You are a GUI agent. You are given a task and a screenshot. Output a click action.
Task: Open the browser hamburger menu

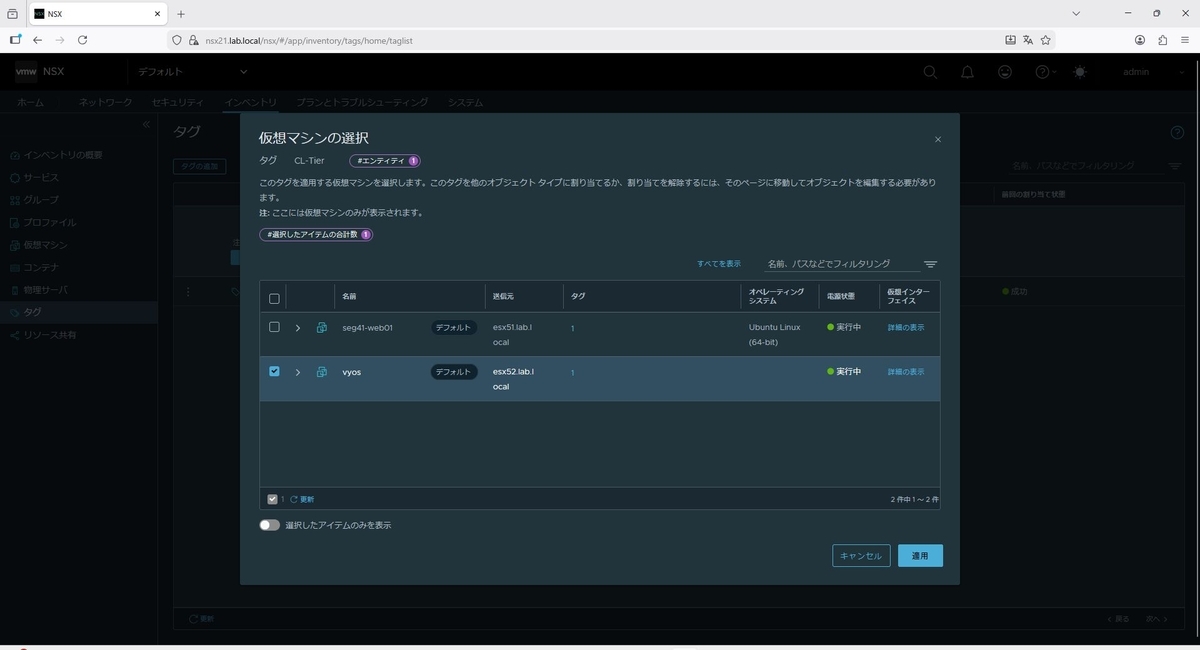pyautogui.click(x=1185, y=40)
